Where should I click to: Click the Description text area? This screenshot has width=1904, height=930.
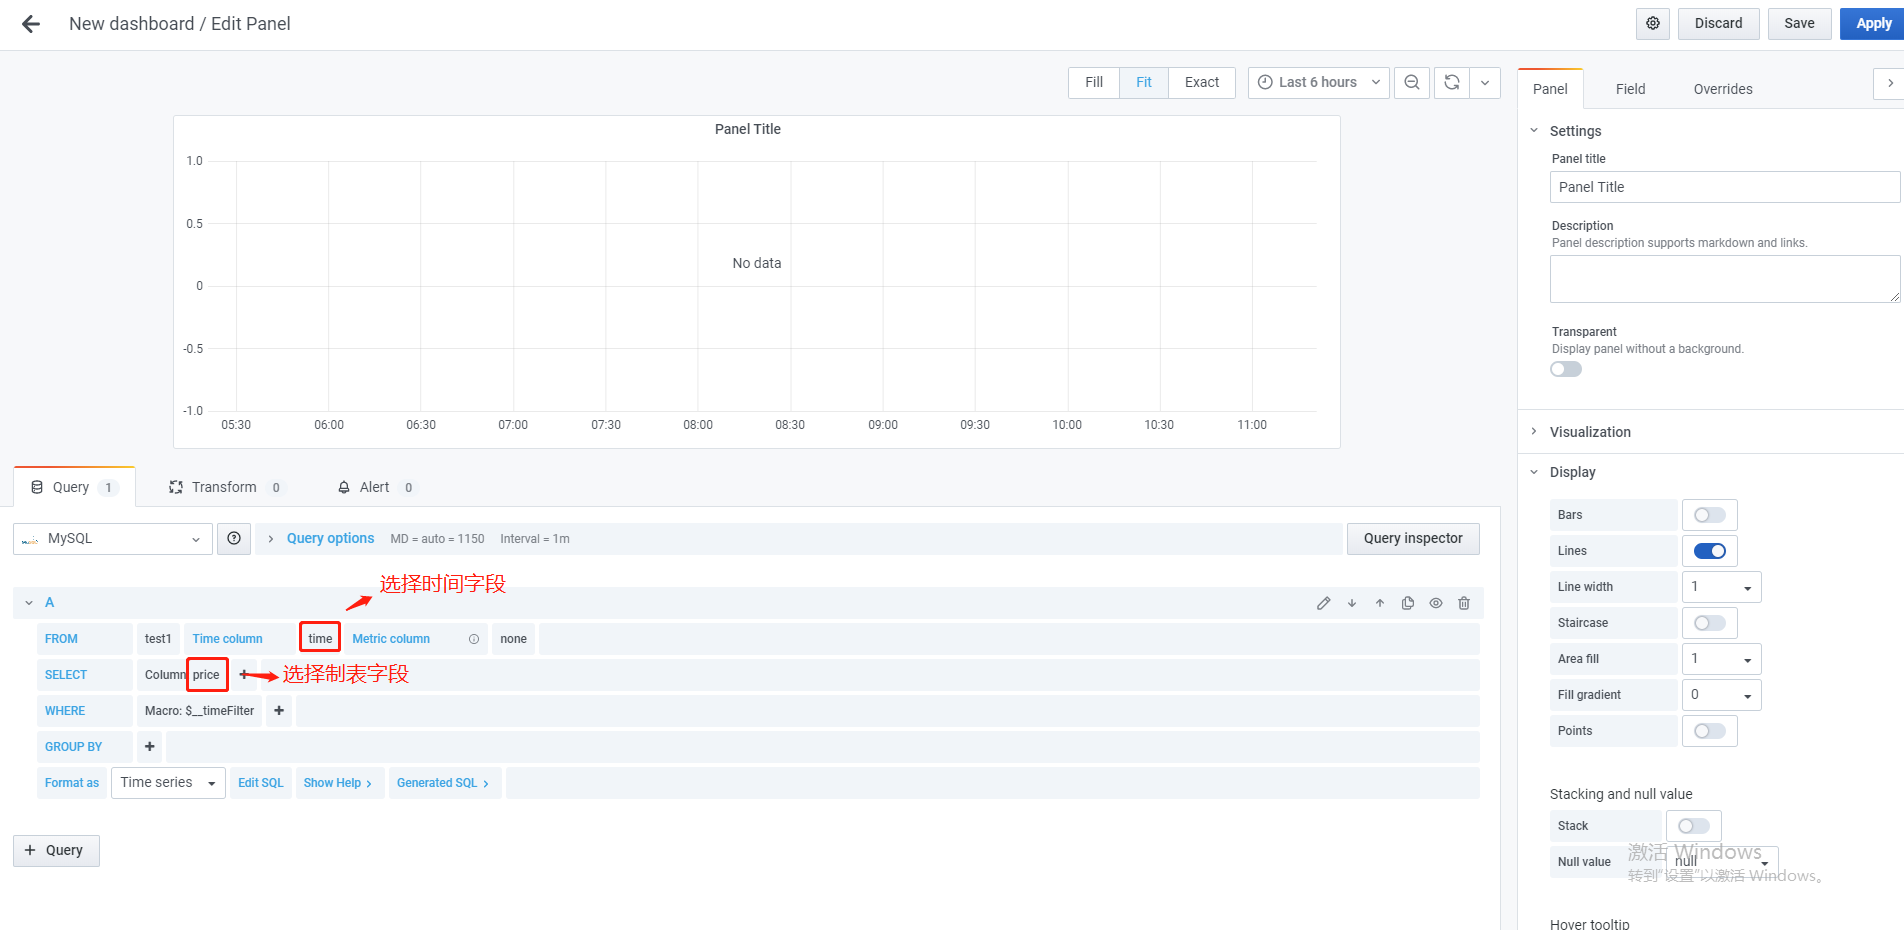[x=1725, y=279]
